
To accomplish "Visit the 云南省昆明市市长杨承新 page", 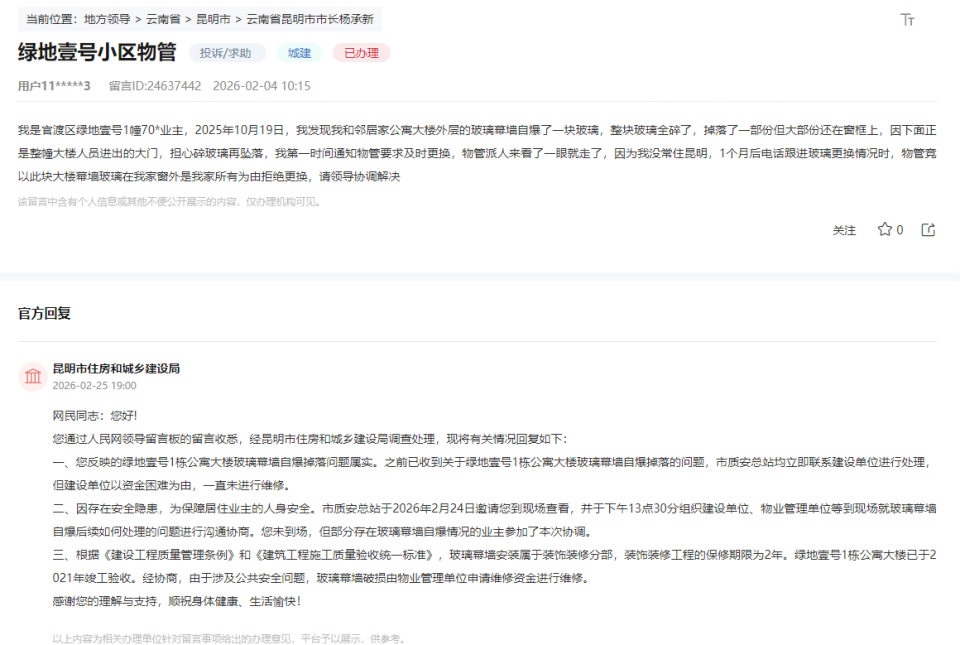I will (310, 17).
